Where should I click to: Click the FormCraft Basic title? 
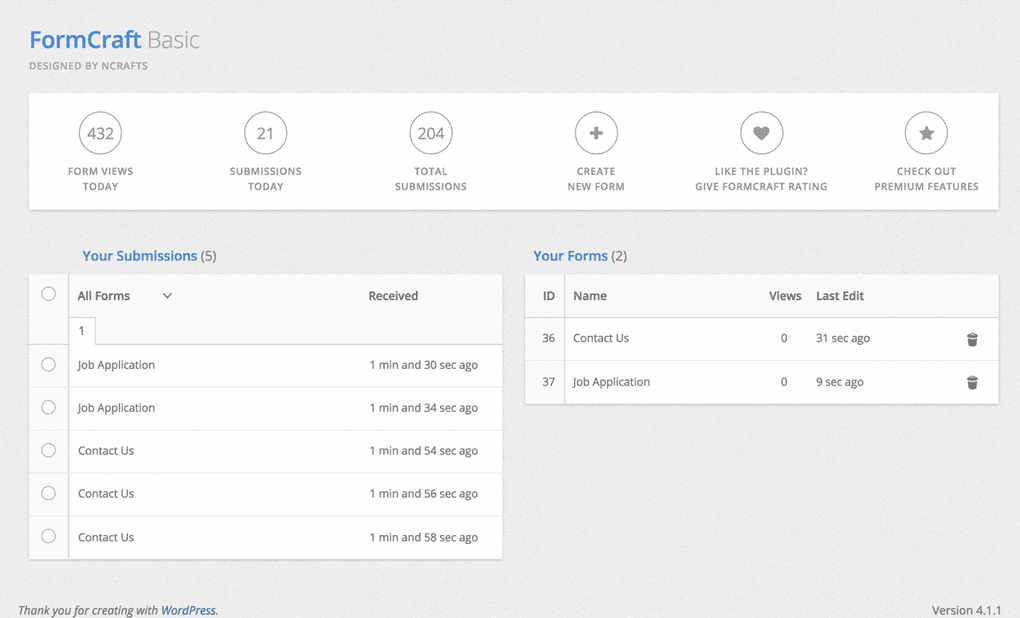tap(113, 39)
